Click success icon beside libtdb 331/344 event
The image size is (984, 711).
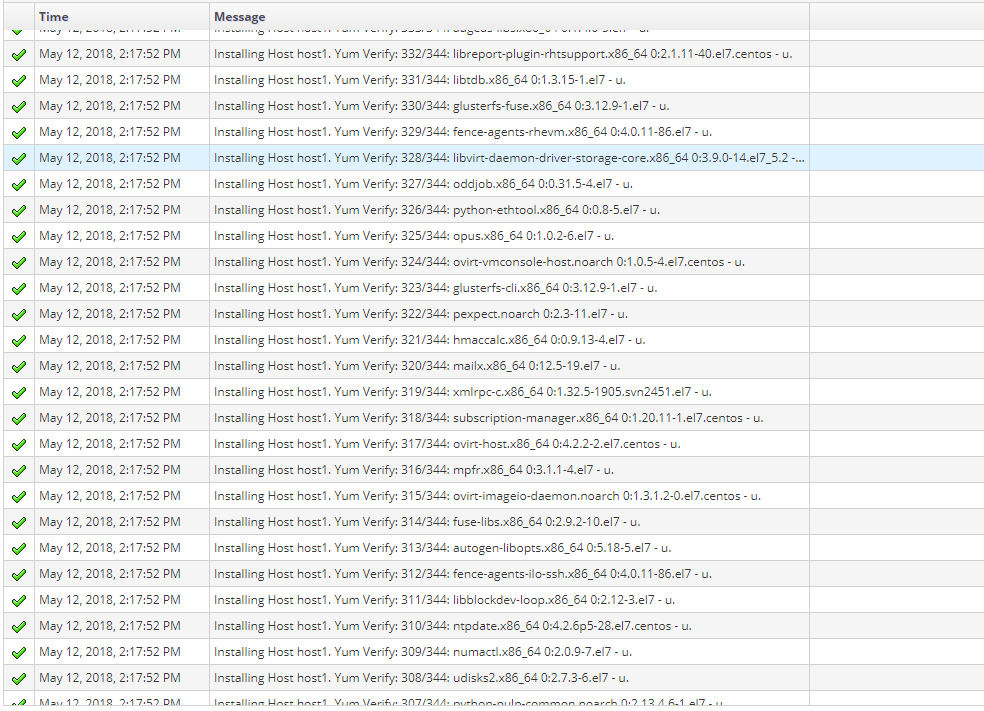(x=18, y=80)
